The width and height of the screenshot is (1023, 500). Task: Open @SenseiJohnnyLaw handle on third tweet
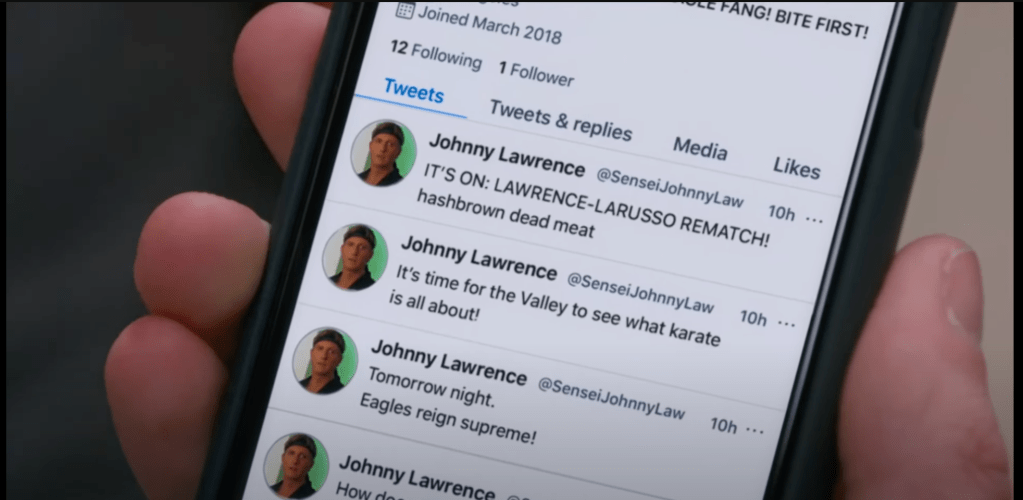point(611,398)
